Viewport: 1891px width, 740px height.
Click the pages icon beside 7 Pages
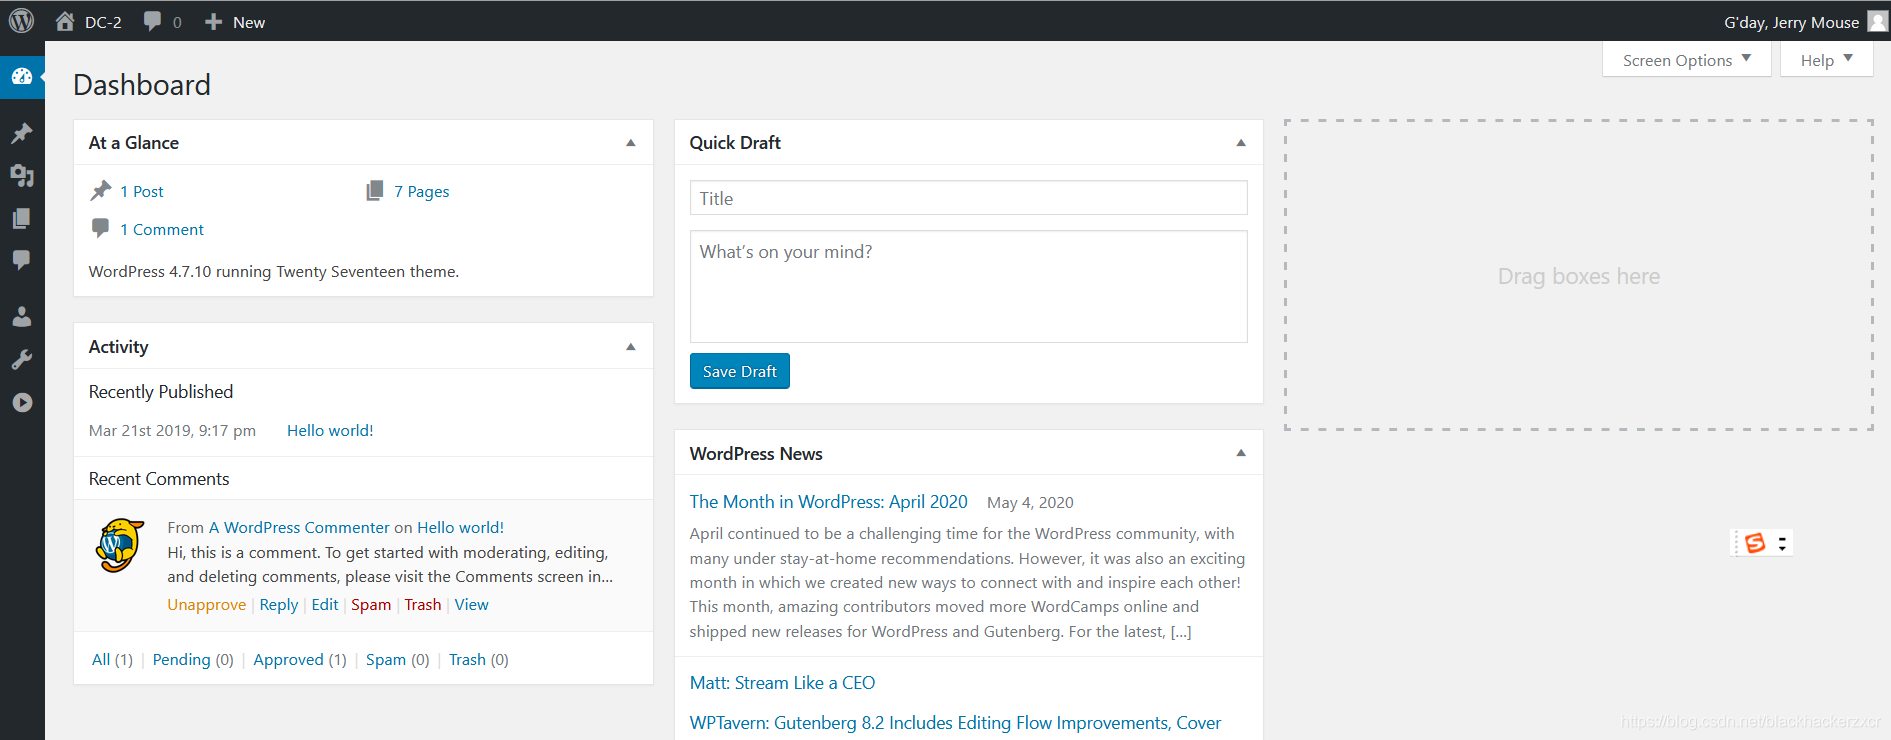pyautogui.click(x=375, y=190)
